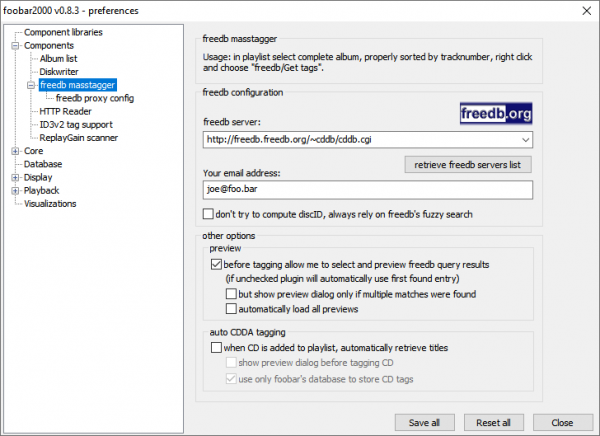Open freedb proxy config page
The height and width of the screenshot is (436, 600).
(95, 98)
